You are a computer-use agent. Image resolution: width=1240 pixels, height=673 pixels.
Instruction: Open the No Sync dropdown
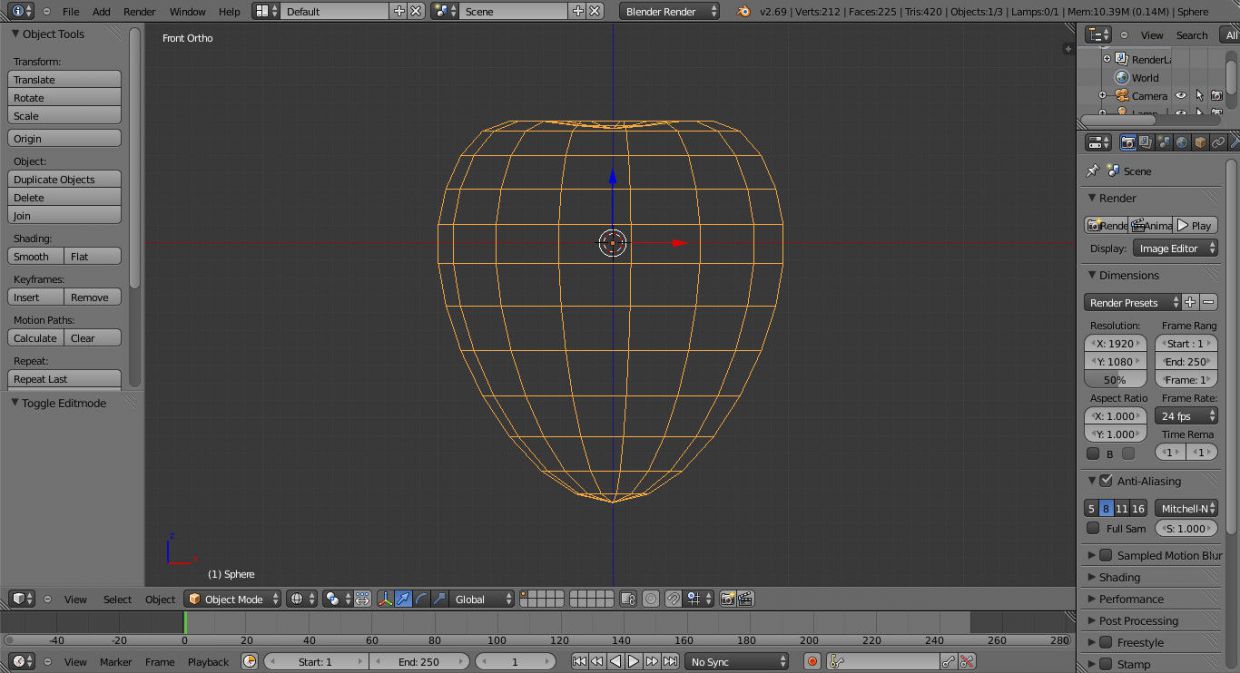(737, 662)
